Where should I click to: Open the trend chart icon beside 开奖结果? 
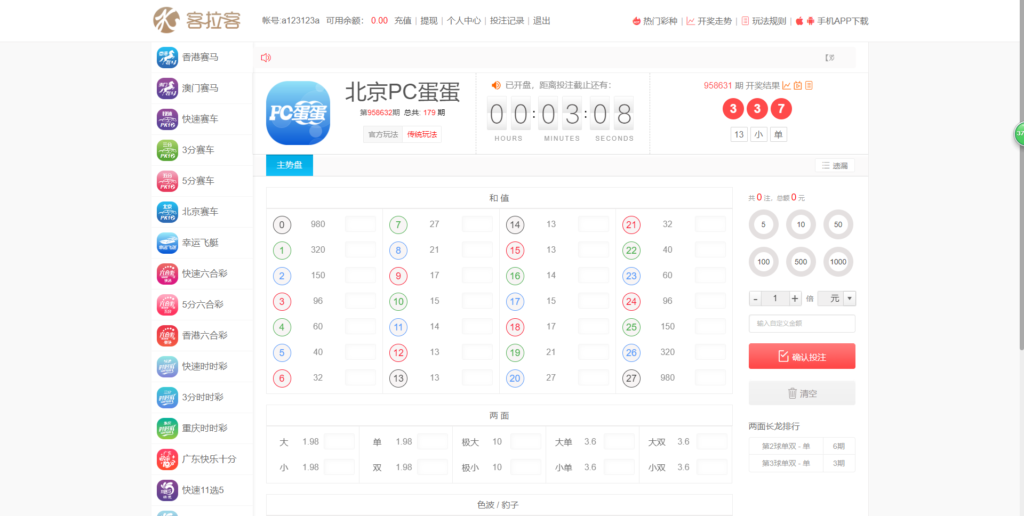coord(786,86)
